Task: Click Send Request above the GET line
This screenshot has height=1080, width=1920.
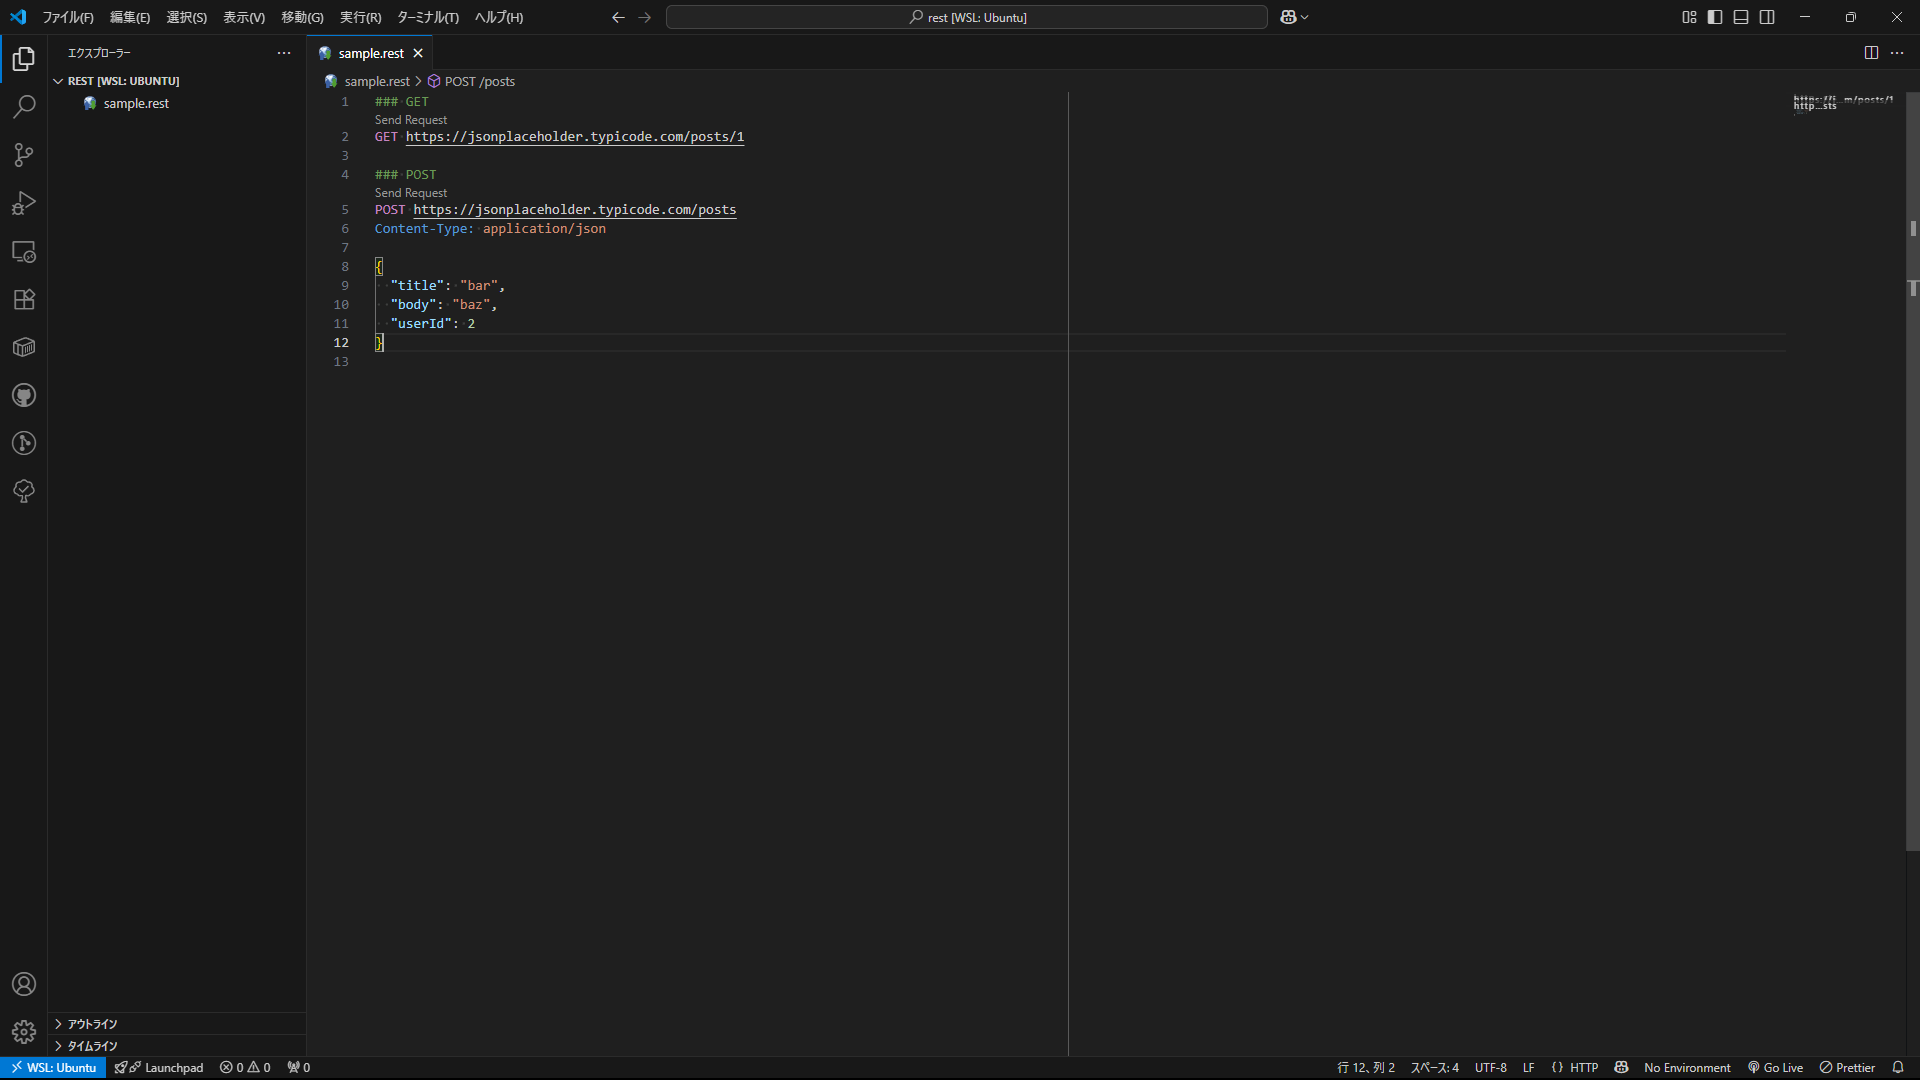Action: (410, 119)
